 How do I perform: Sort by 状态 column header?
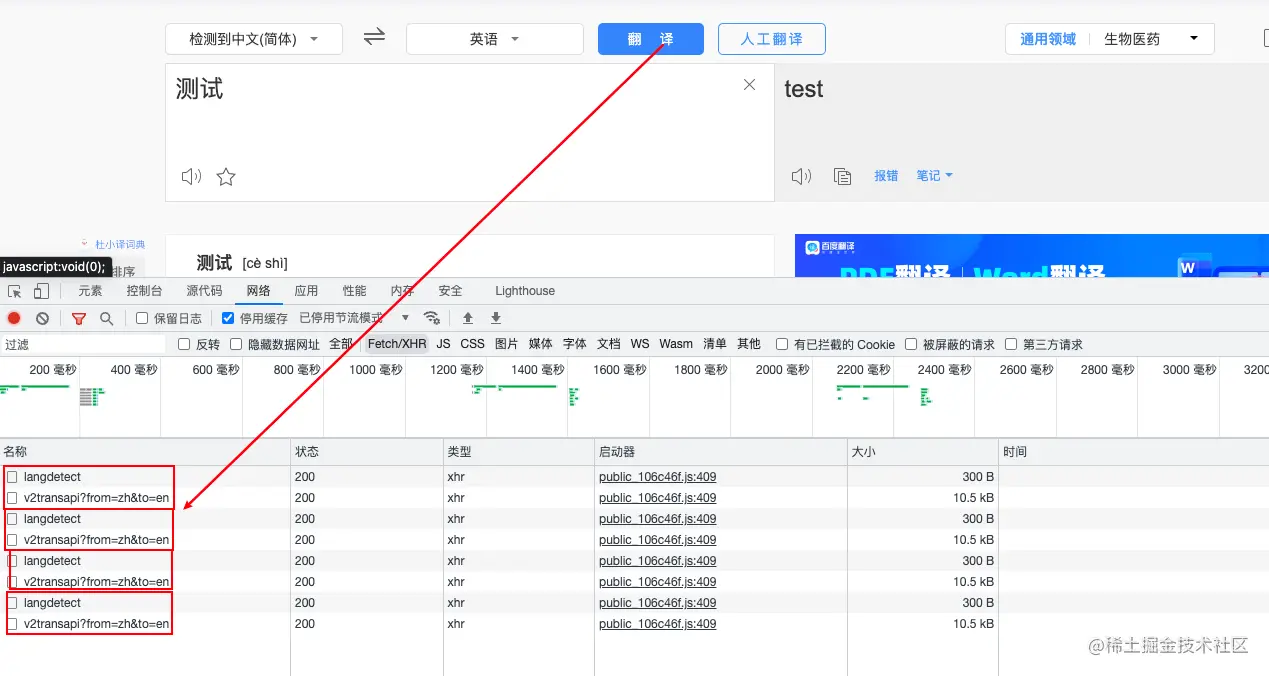point(367,452)
